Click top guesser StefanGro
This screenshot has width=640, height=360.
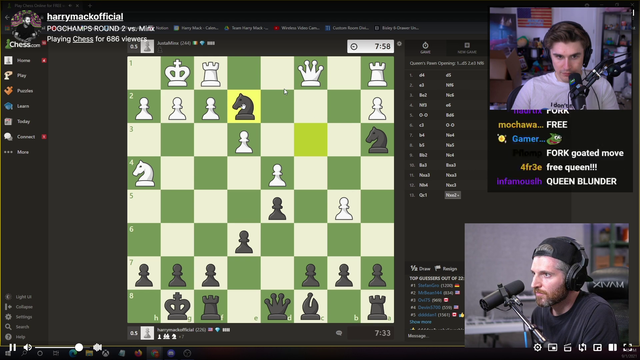[428, 285]
